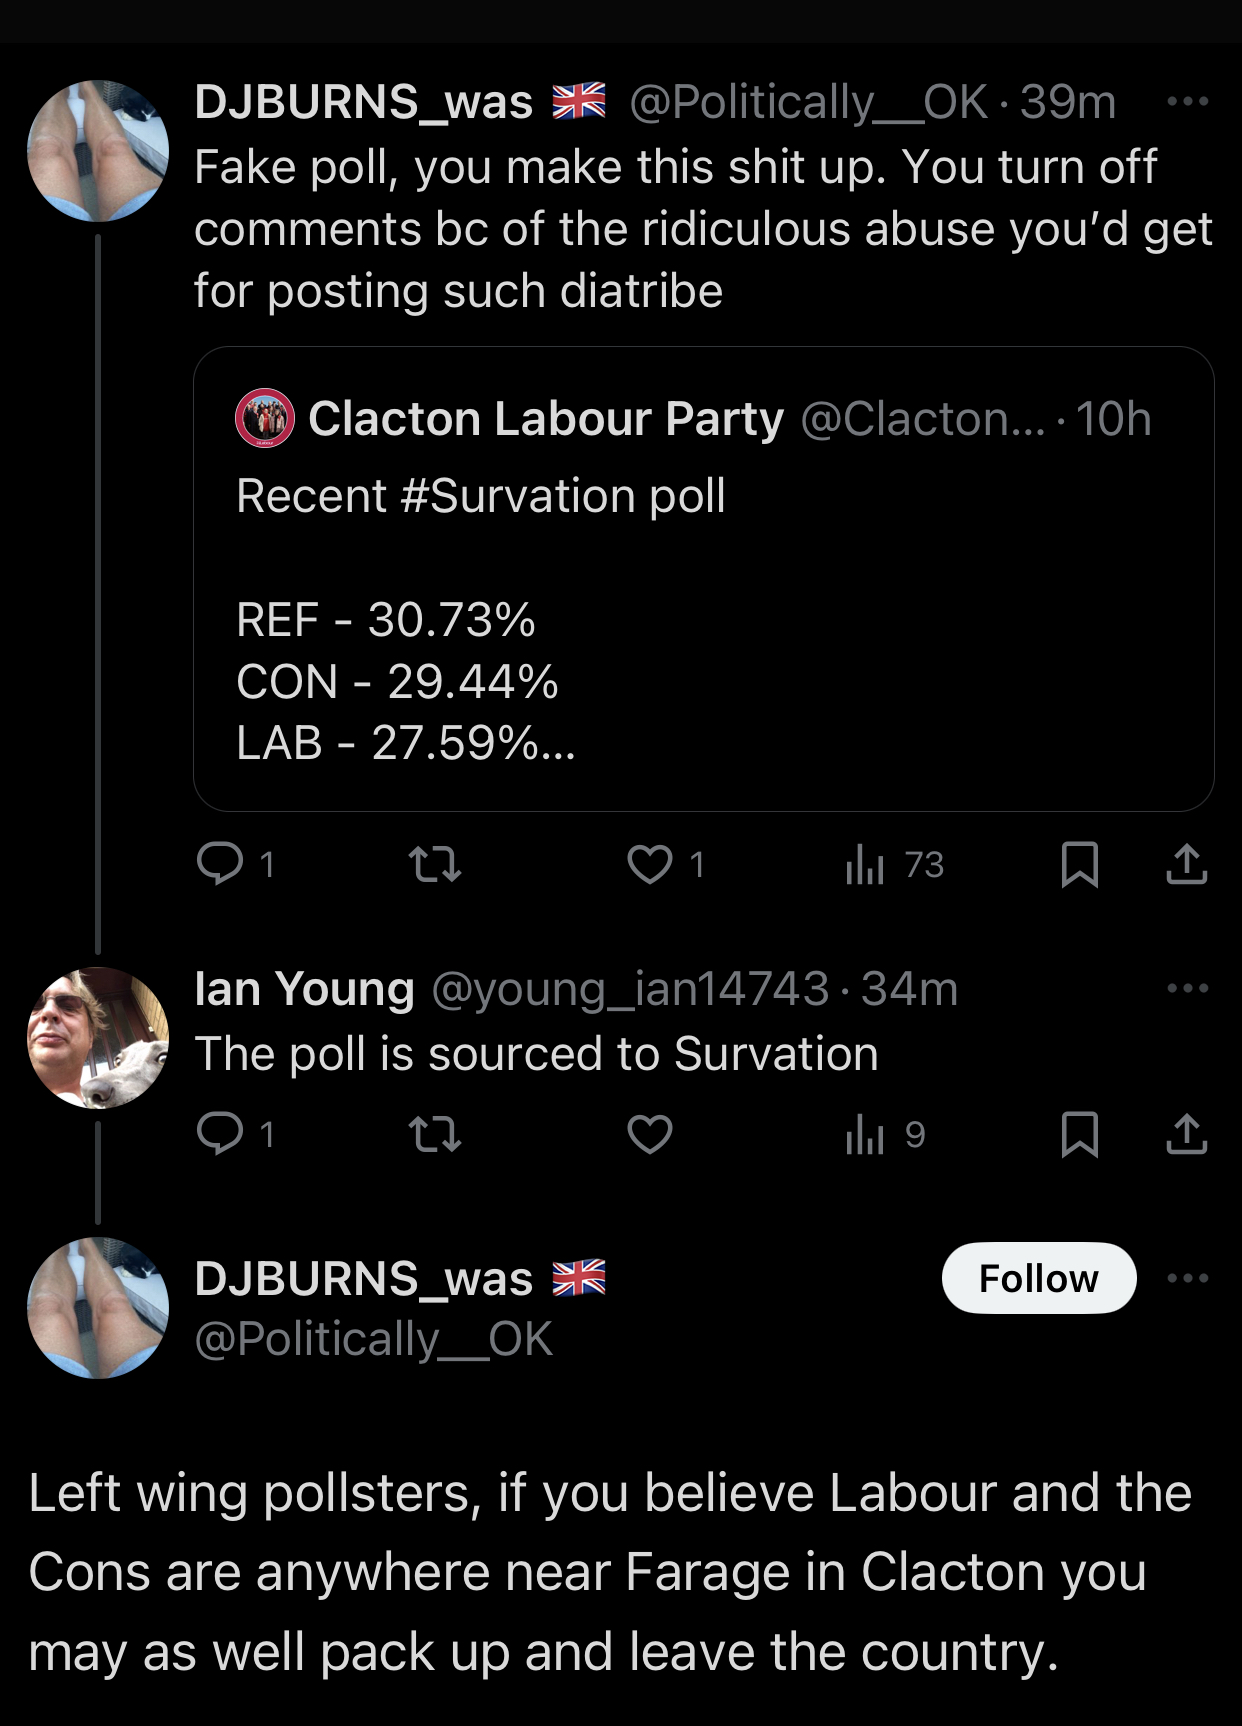Open more options on first tweet
Image resolution: width=1242 pixels, height=1726 pixels.
1187,101
